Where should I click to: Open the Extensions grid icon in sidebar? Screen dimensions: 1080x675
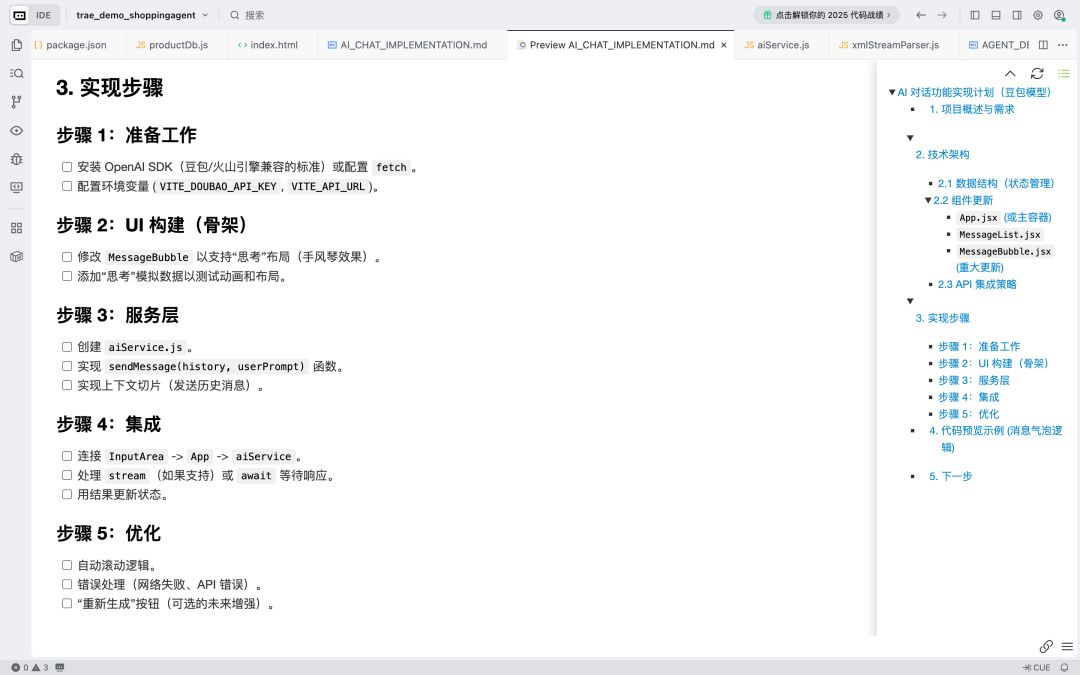click(x=17, y=228)
